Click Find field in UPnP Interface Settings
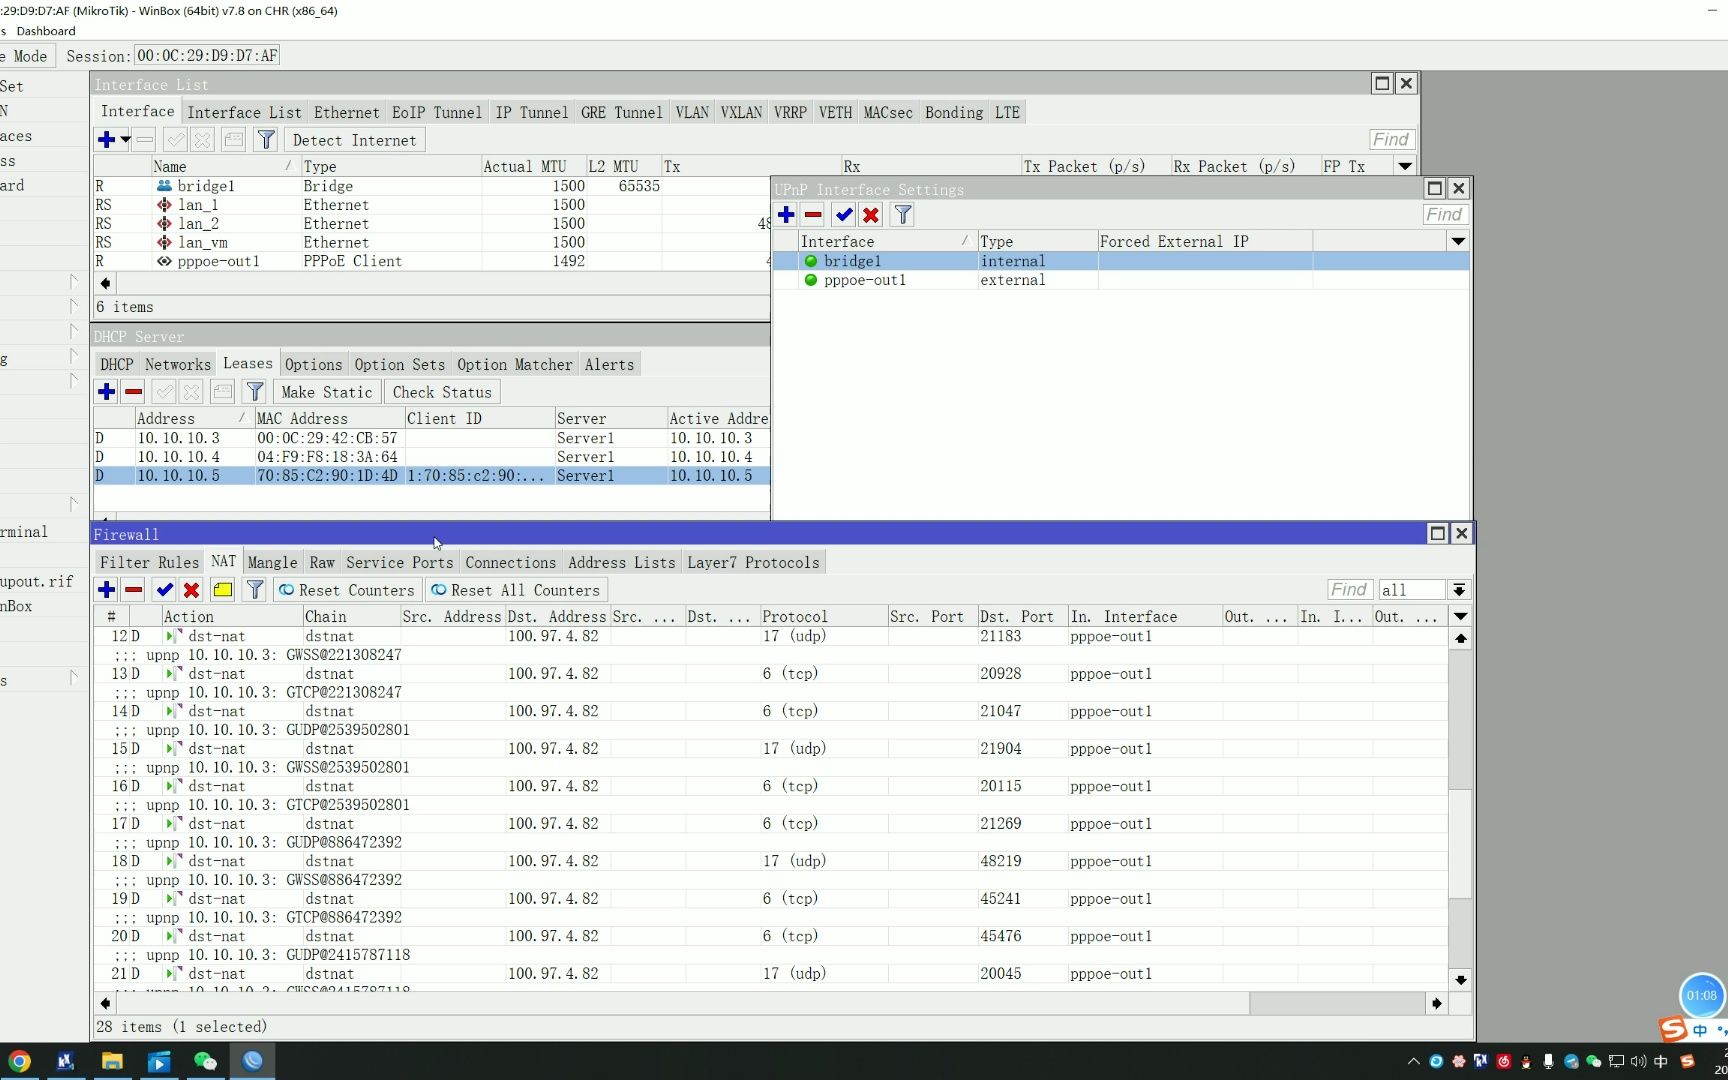Viewport: 1728px width, 1080px height. [1444, 215]
